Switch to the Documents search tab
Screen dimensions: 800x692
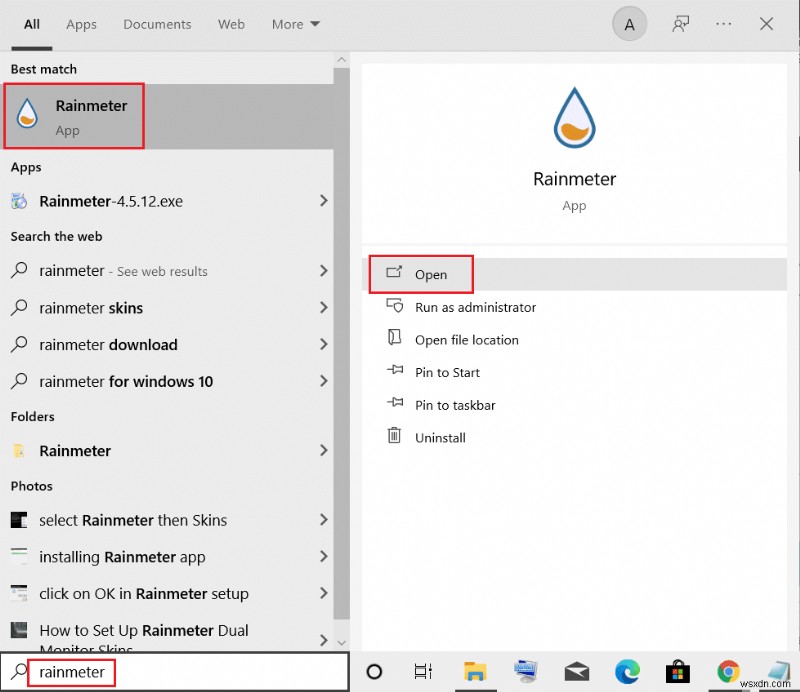[157, 24]
